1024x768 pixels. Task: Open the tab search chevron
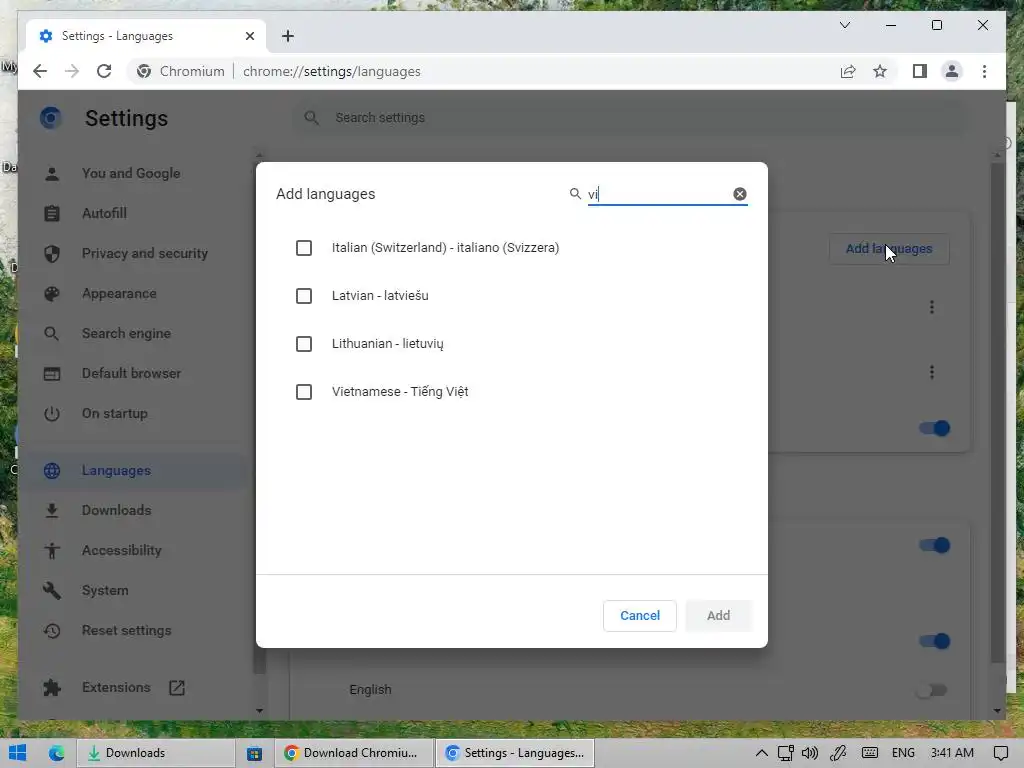[x=844, y=25]
